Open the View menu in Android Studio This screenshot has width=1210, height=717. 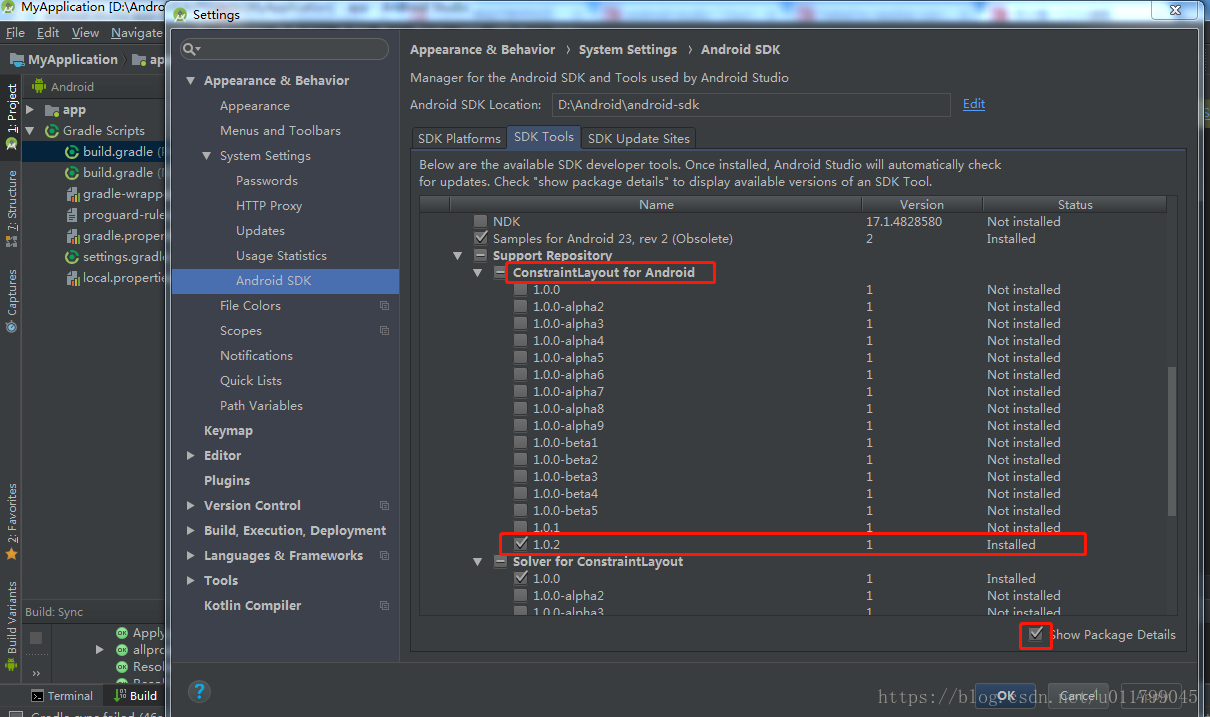point(85,33)
